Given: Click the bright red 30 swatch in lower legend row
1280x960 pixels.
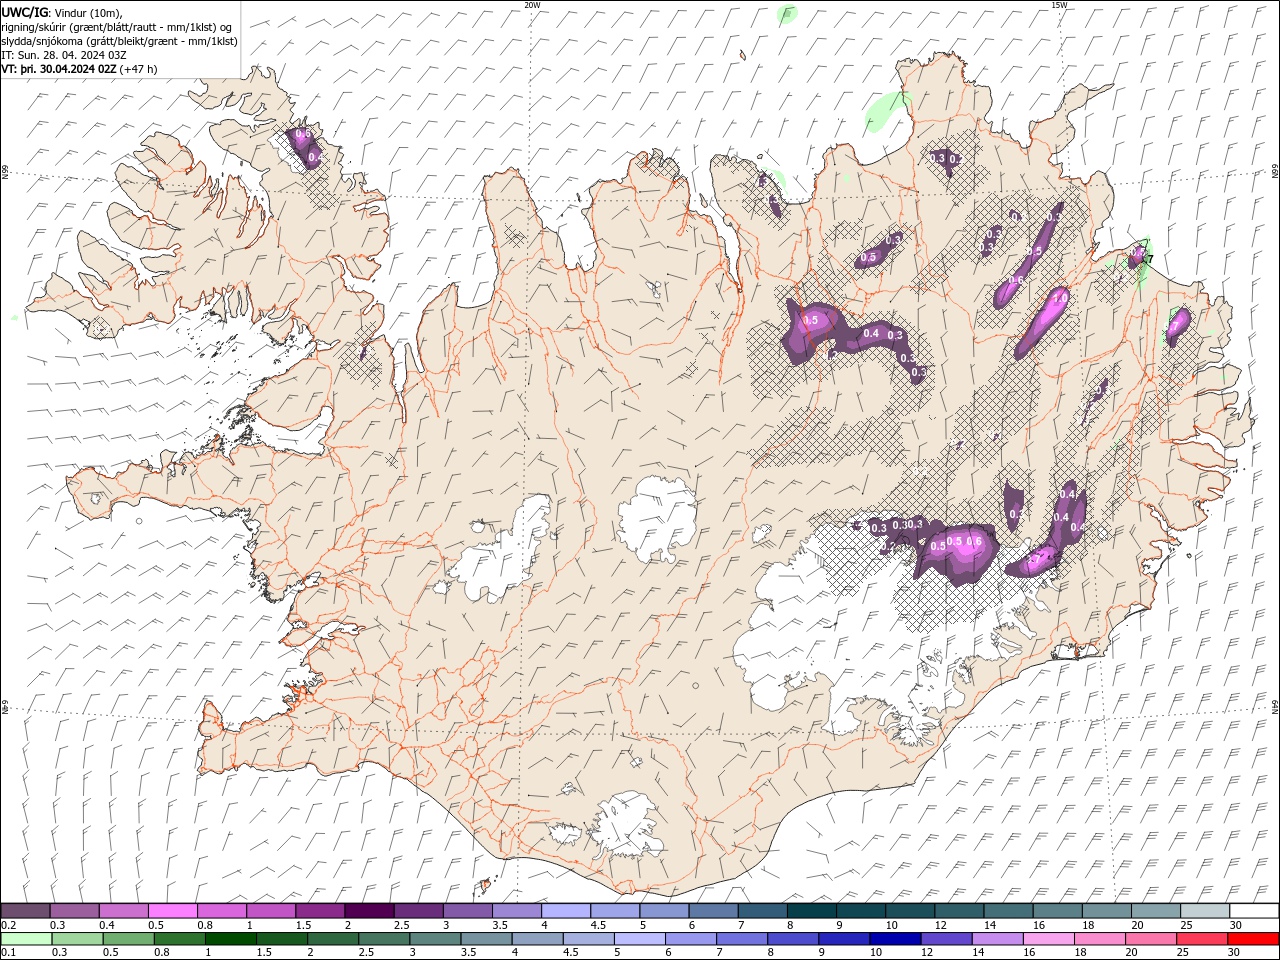Looking at the screenshot, I should [x=1254, y=939].
